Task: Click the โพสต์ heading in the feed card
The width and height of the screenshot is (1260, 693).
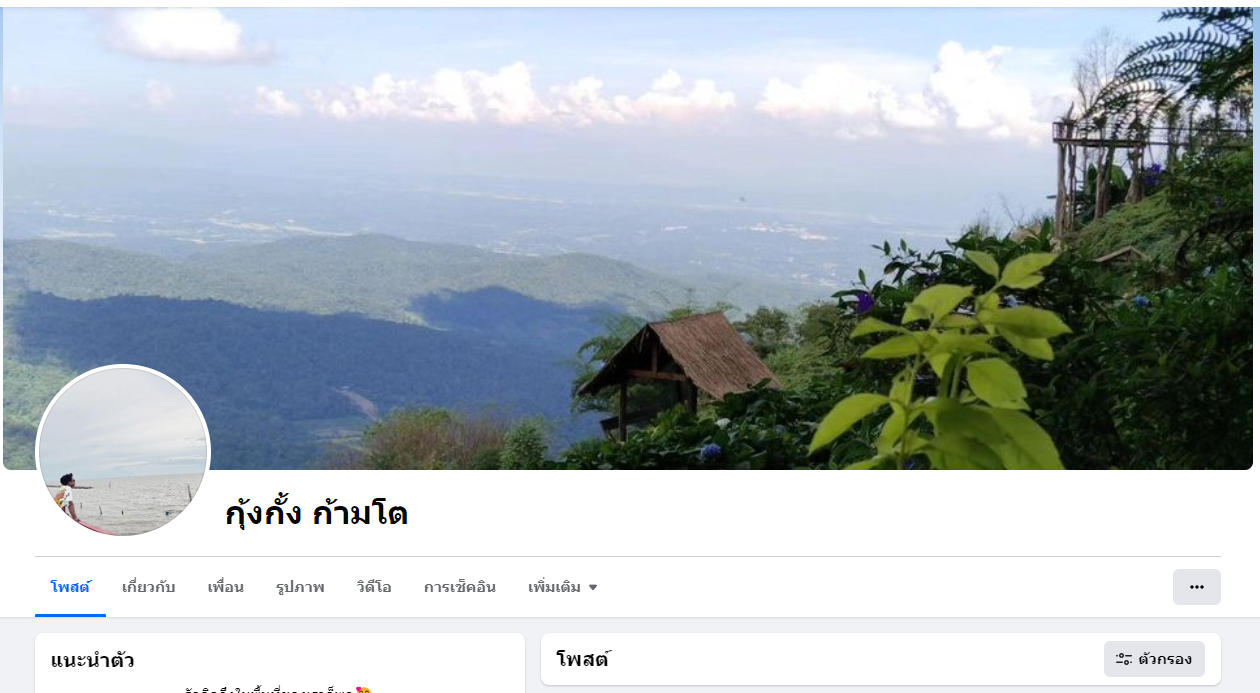Action: point(583,659)
